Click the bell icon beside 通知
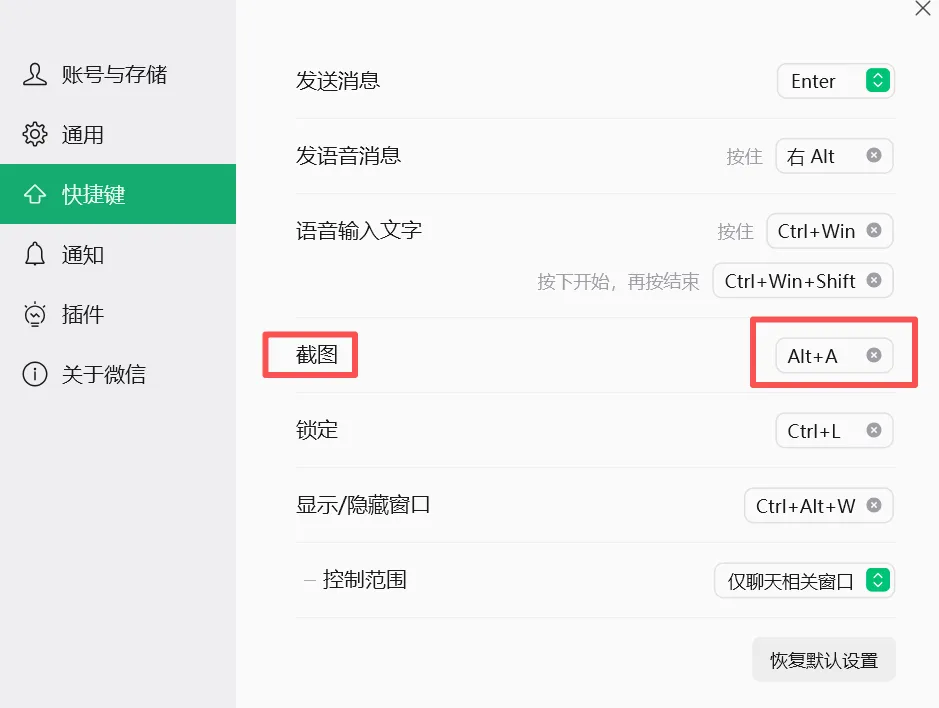The width and height of the screenshot is (939, 708). coord(35,254)
